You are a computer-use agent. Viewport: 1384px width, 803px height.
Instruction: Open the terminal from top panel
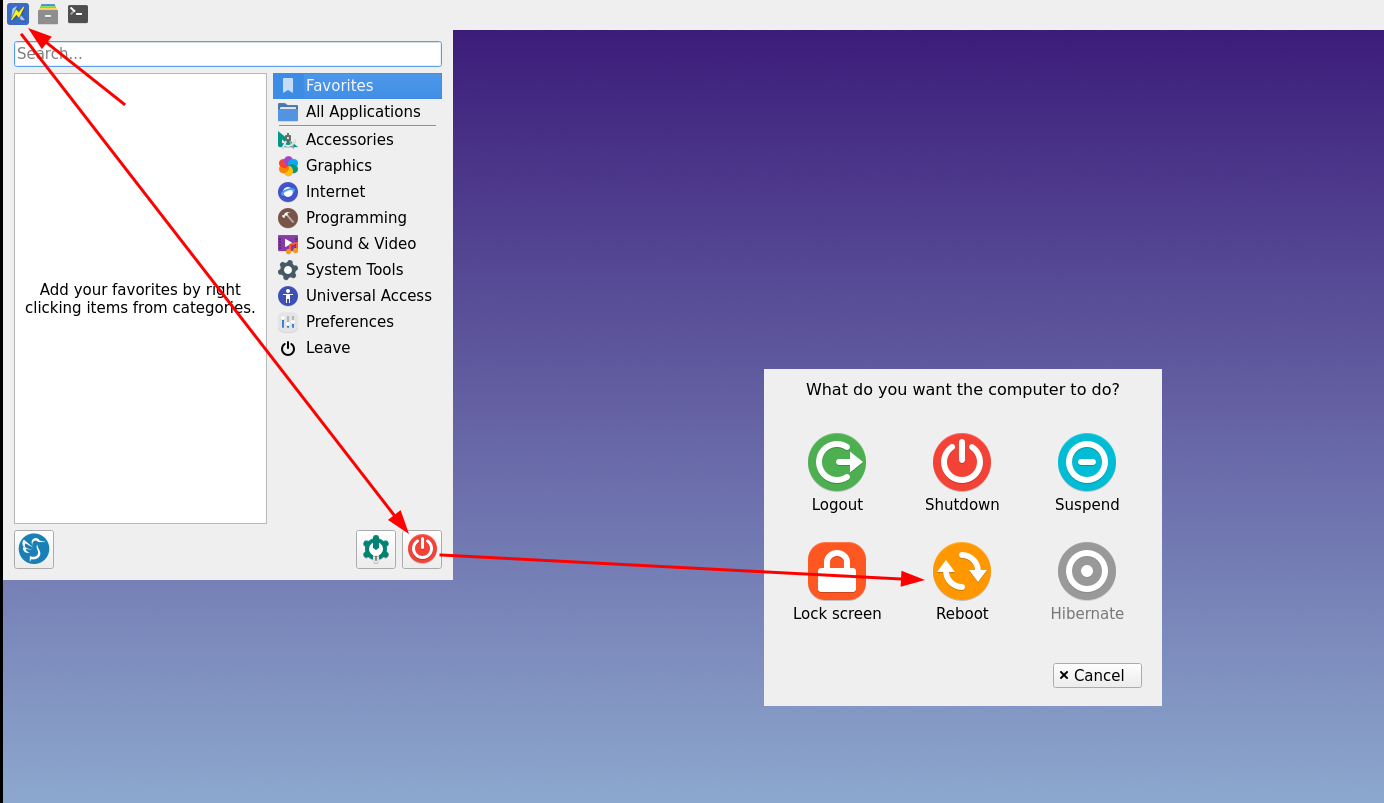click(78, 14)
